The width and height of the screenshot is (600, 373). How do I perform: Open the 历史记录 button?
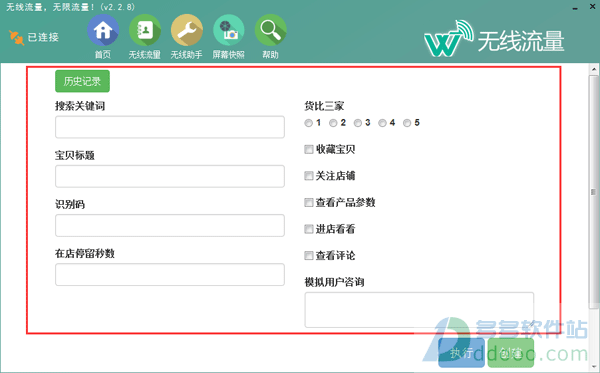tap(82, 81)
